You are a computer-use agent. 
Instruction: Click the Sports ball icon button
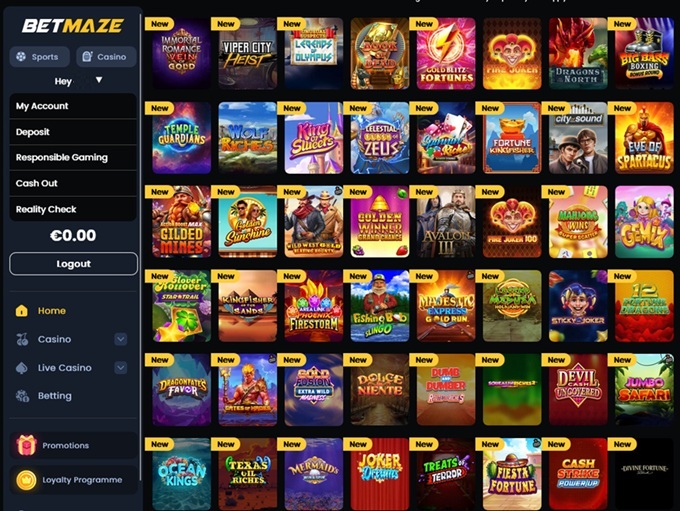click(x=21, y=57)
